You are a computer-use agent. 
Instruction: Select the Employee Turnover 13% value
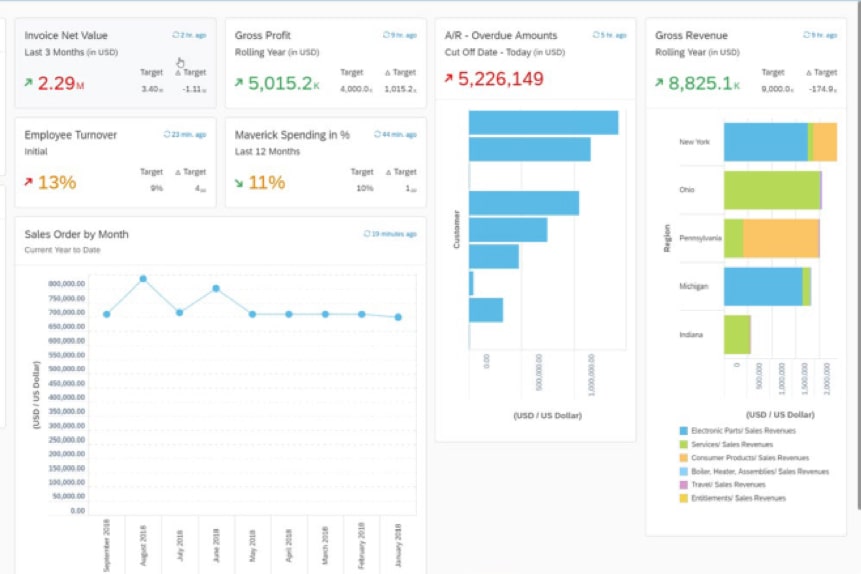pyautogui.click(x=57, y=183)
